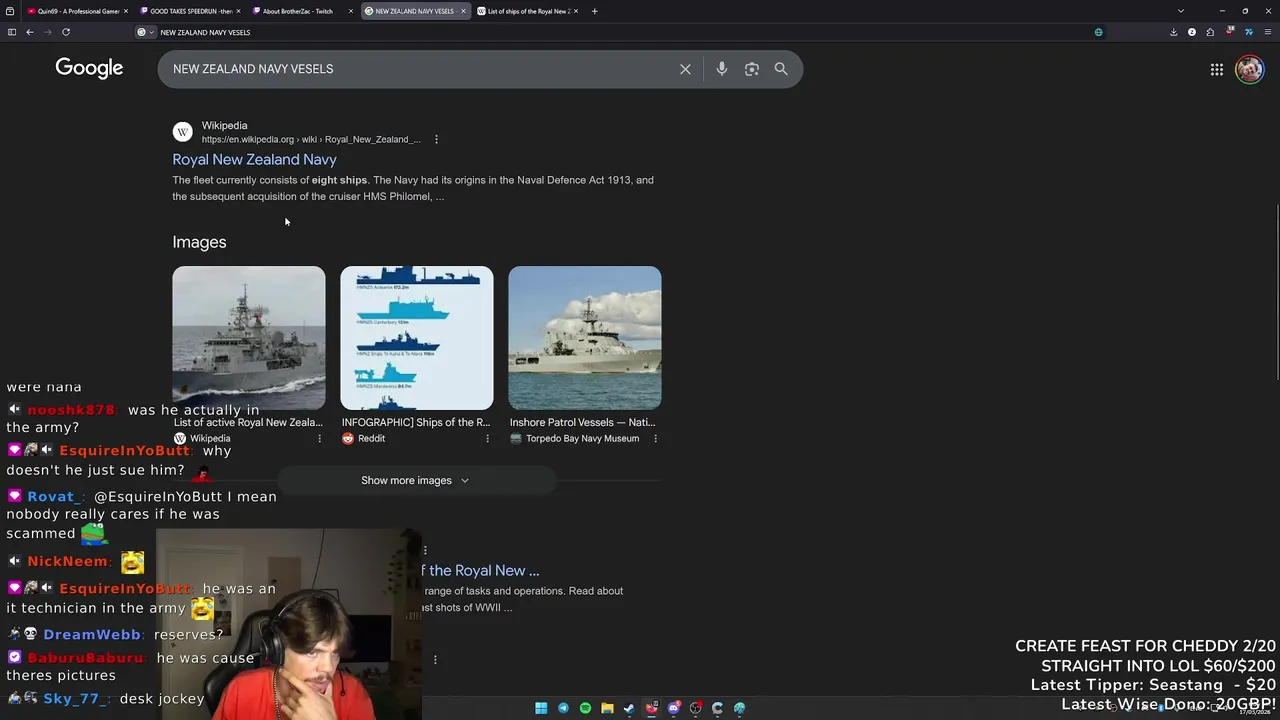Open the list all tabs dropdown

(x=1180, y=11)
